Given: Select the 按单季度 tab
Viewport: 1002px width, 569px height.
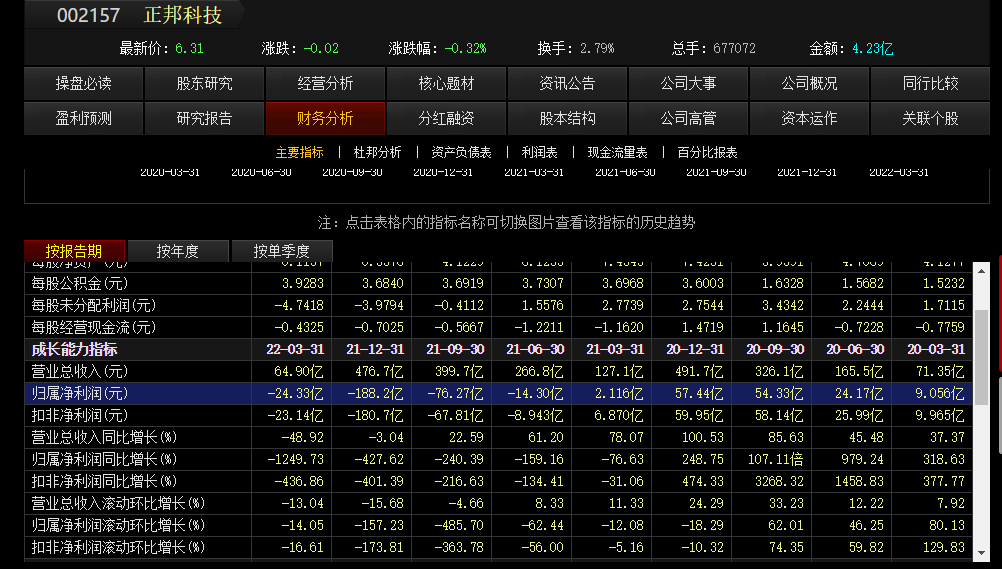Looking at the screenshot, I should click(x=281, y=251).
